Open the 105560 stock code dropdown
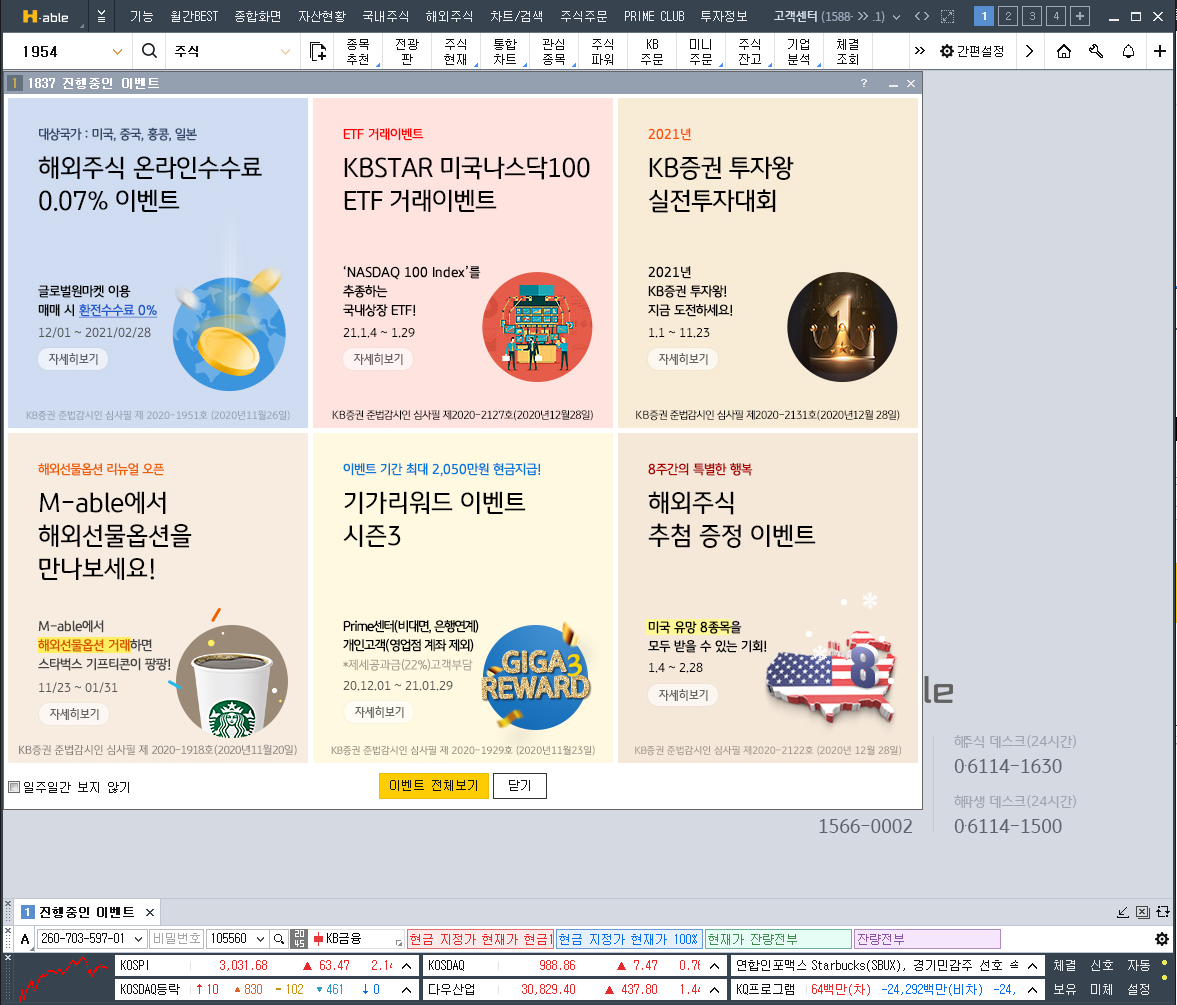Screen dimensions: 1177x1005 tap(260, 939)
